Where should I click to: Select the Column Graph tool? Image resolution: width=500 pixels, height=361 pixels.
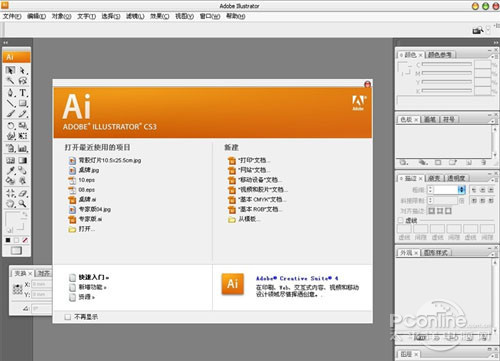23,148
